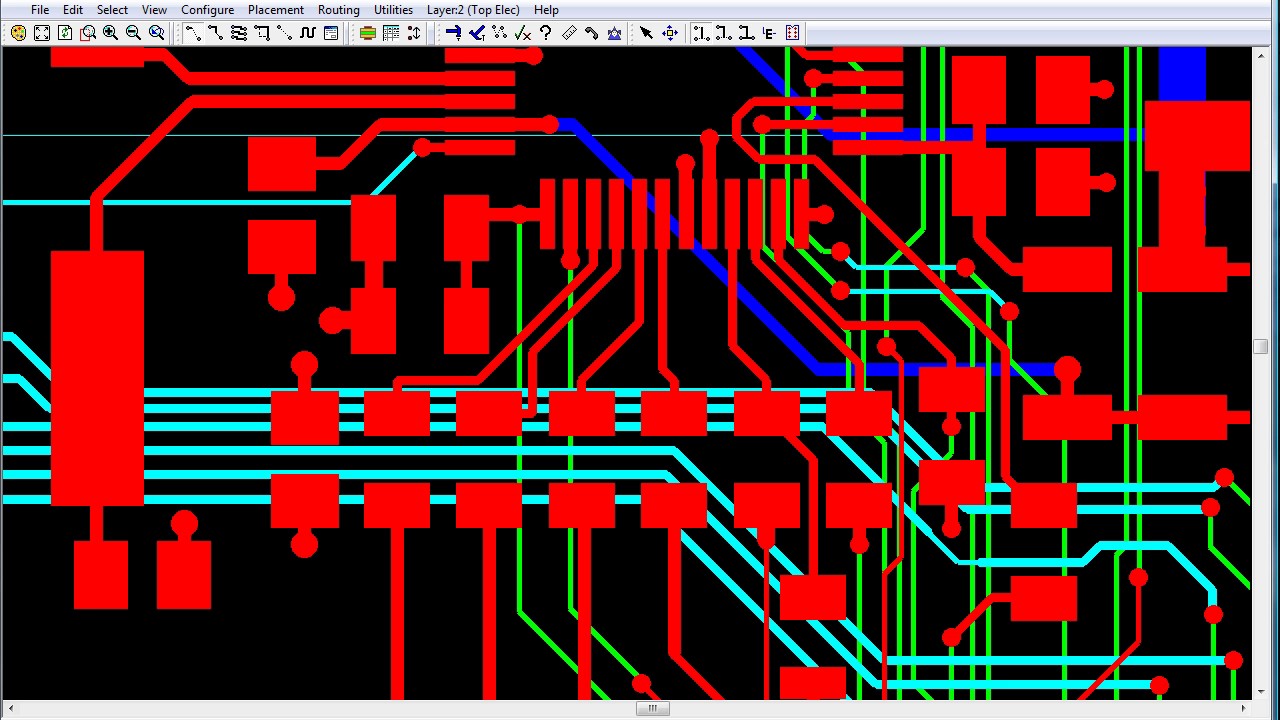Click the scroll up arrow
This screenshot has height=720, width=1280.
coord(1260,56)
